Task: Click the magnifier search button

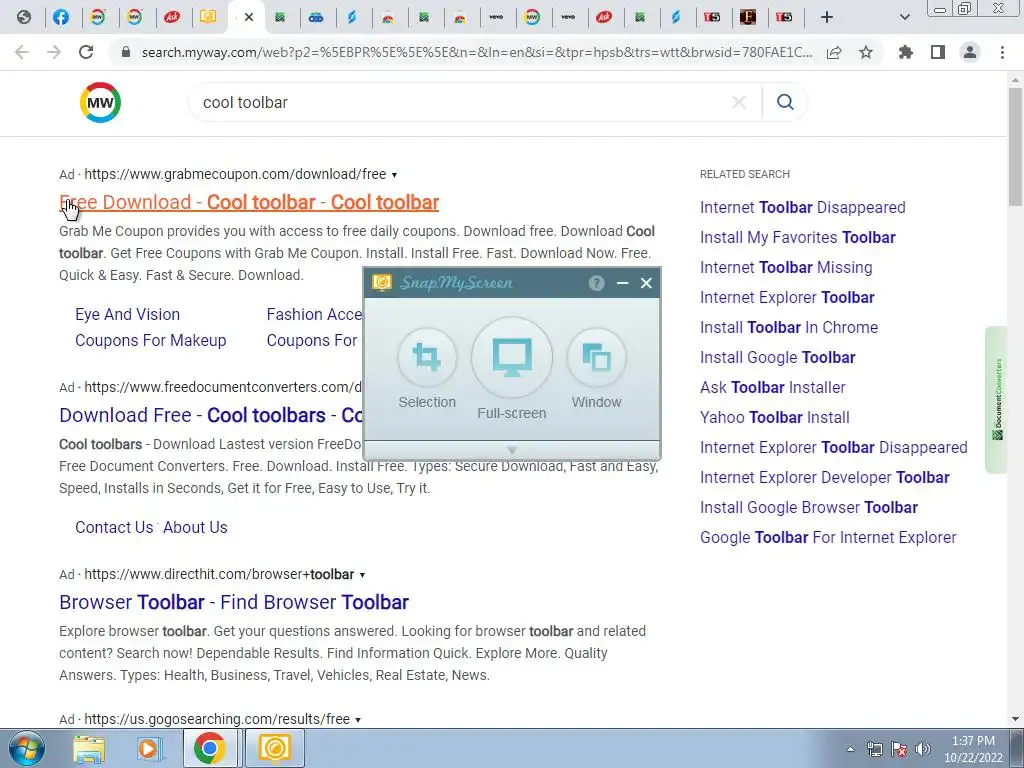Action: [x=785, y=102]
